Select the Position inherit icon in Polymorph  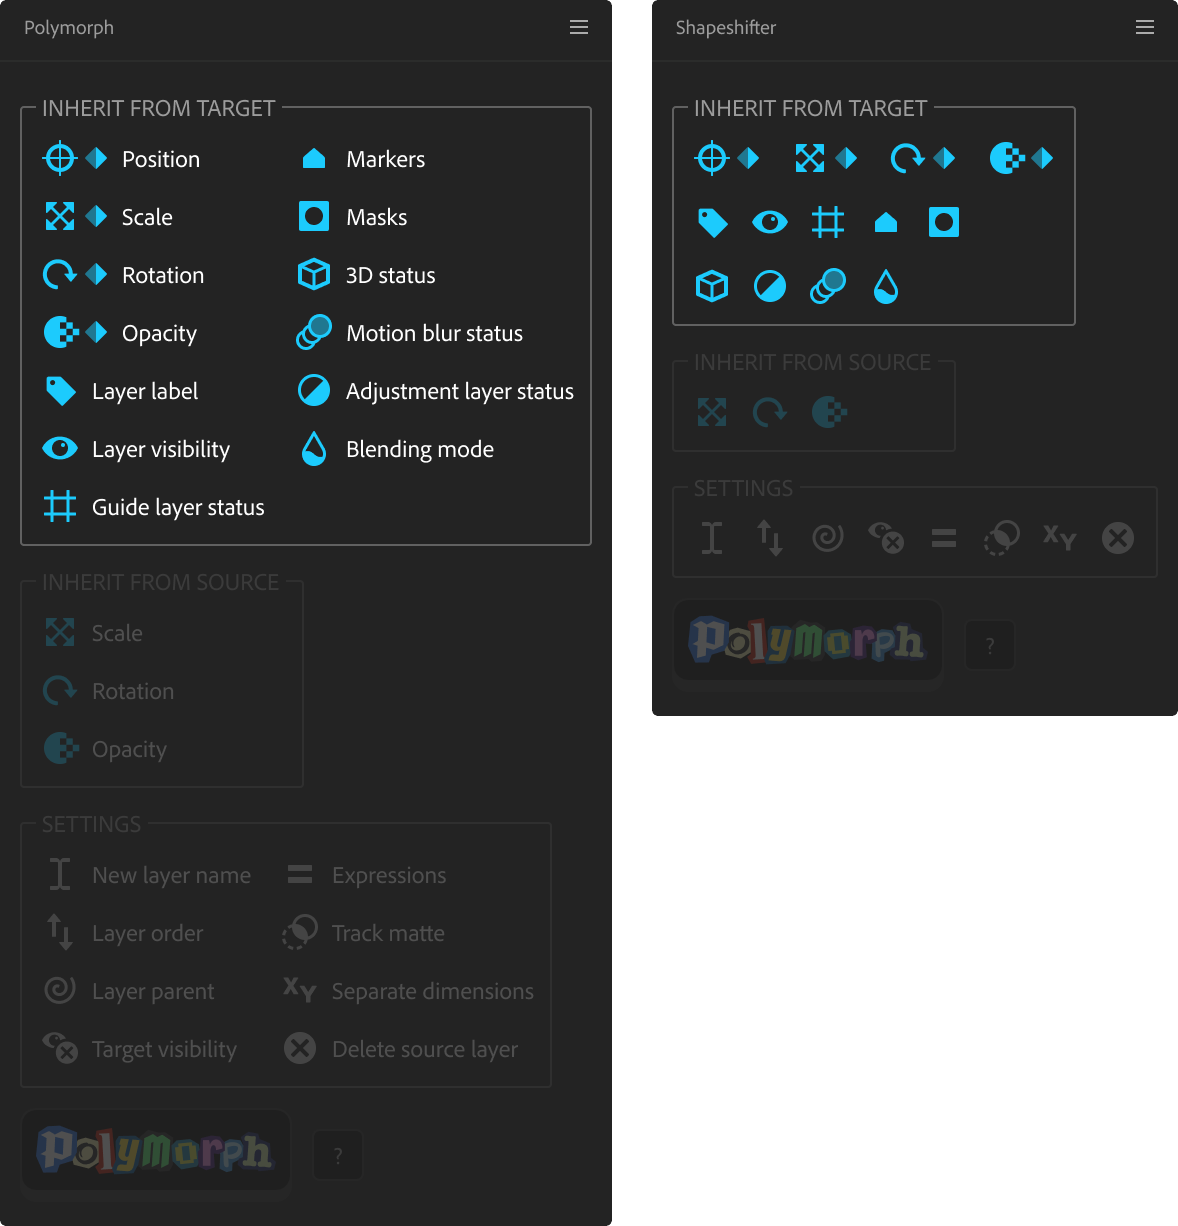coord(59,158)
